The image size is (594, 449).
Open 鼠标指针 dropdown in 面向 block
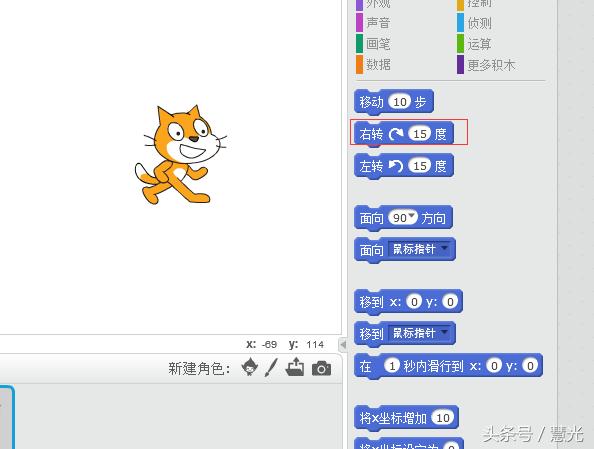tap(420, 249)
